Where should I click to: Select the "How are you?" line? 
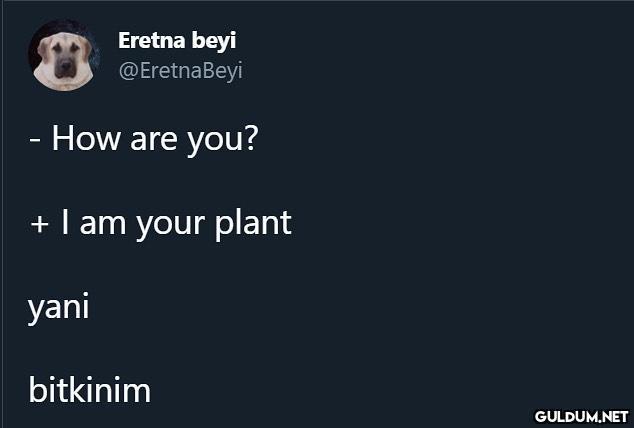pyautogui.click(x=143, y=137)
